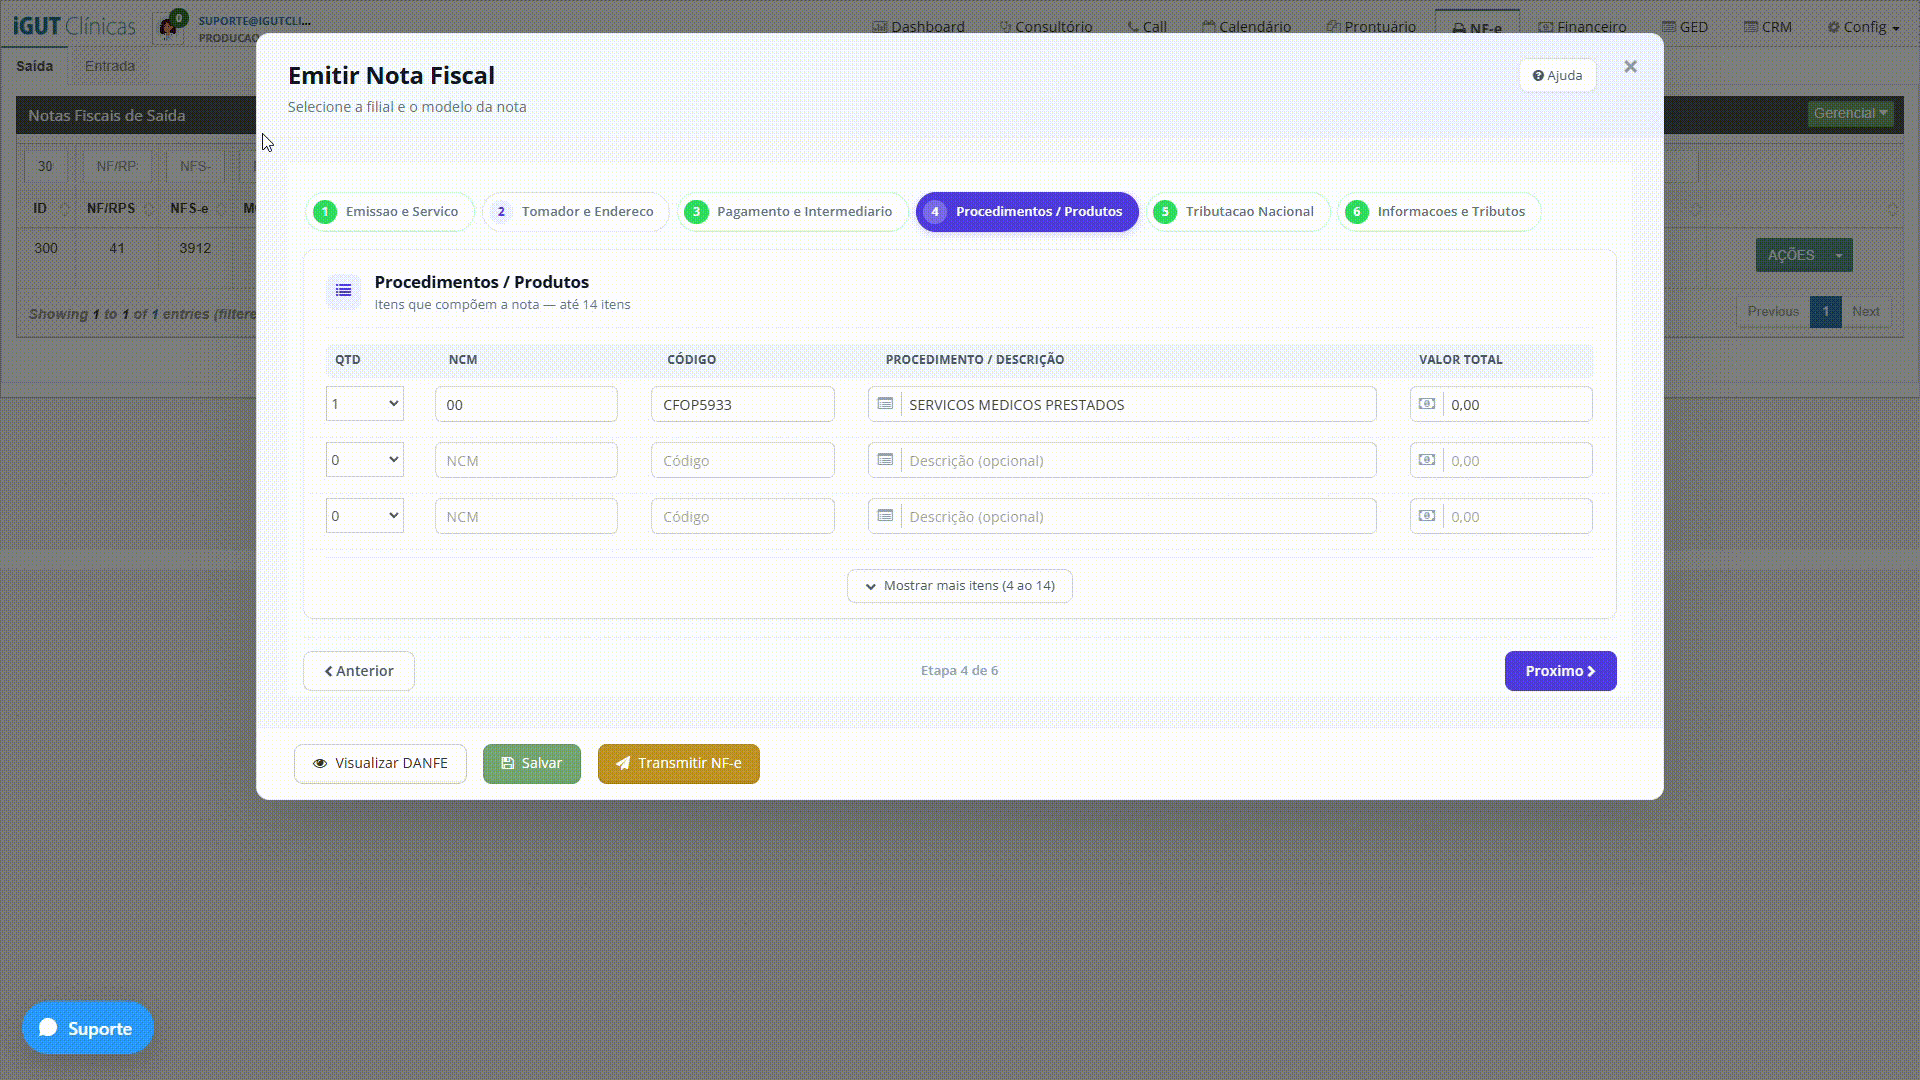This screenshot has height=1080, width=1920.
Task: Expand Mostrar mais itens (4 ao 14)
Action: click(x=960, y=586)
